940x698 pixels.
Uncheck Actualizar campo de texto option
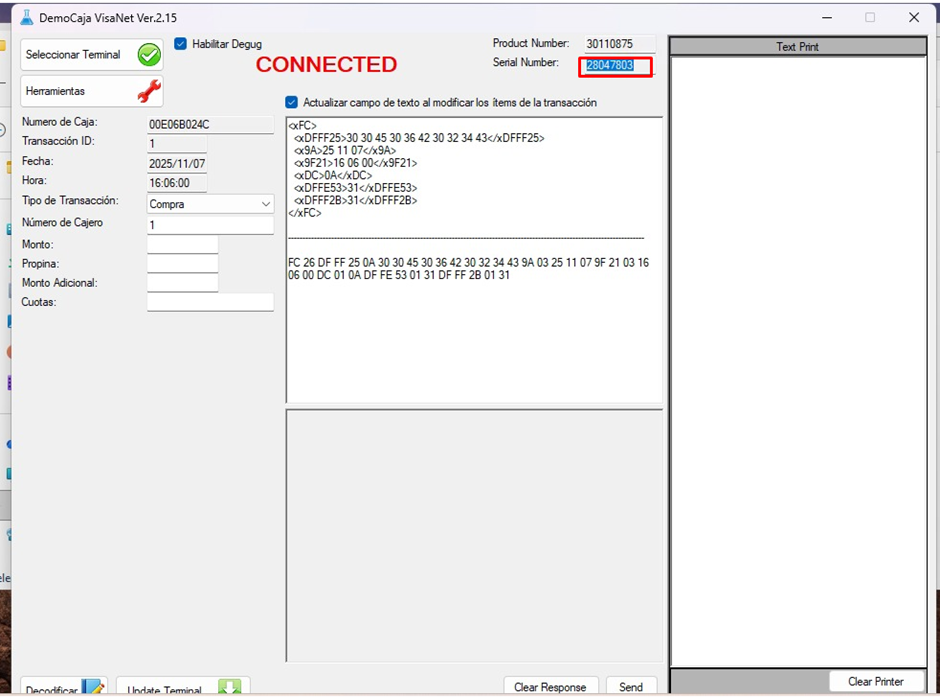292,102
